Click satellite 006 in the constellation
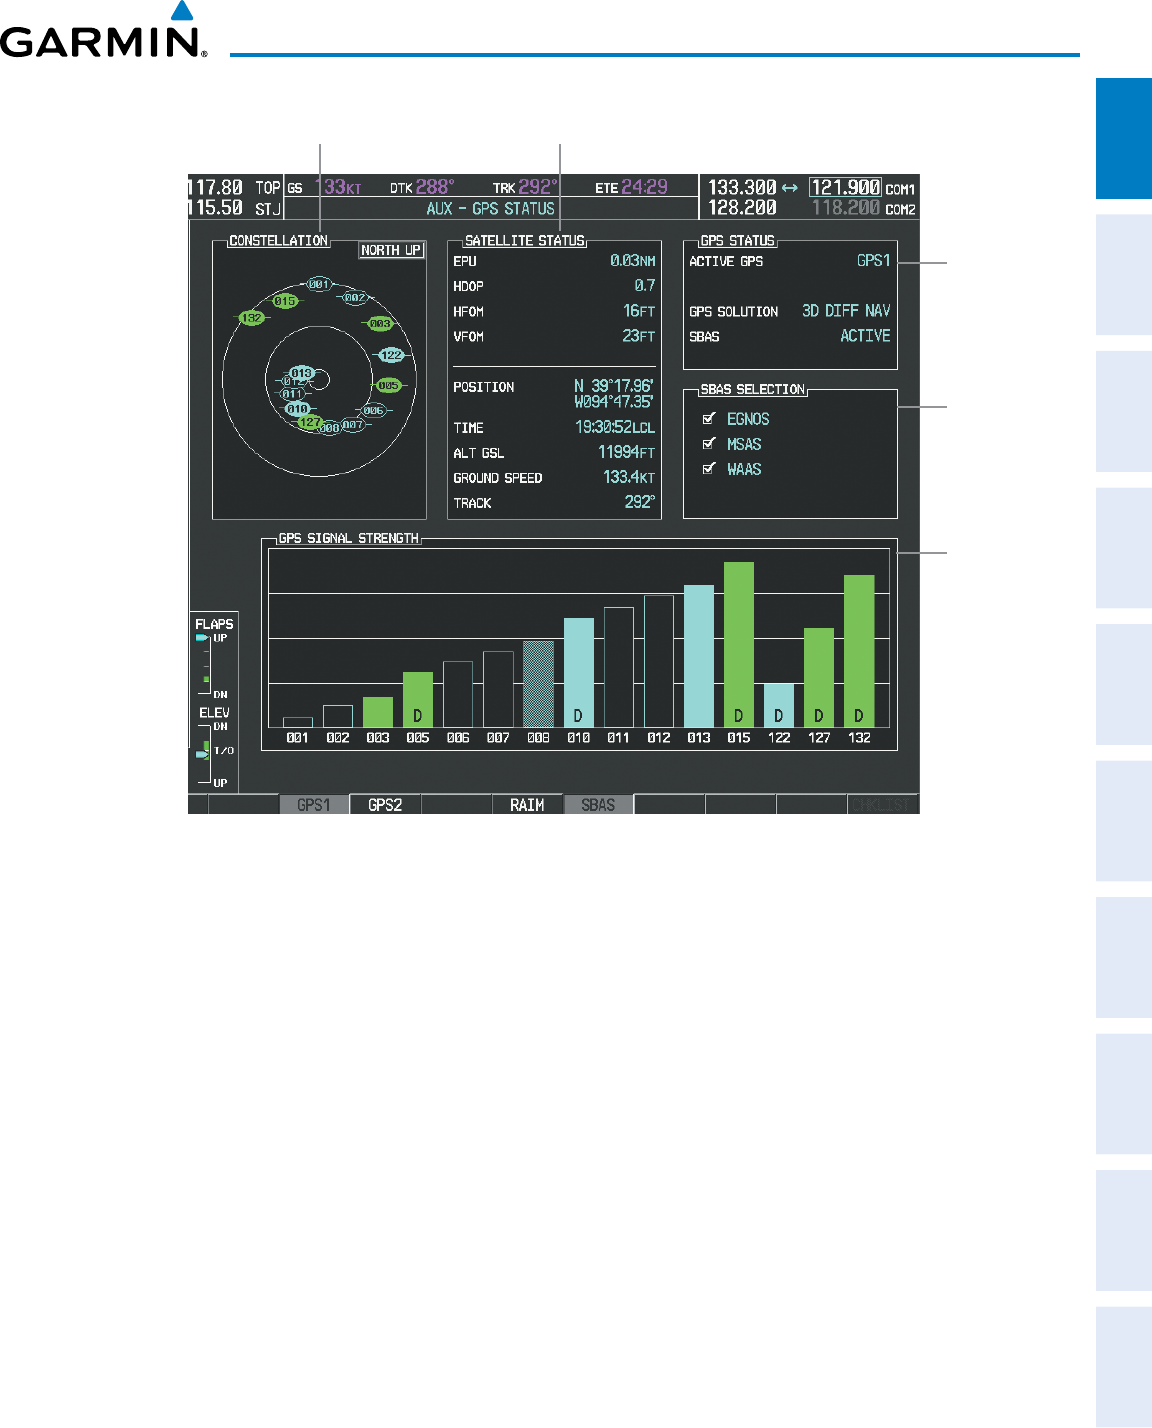This screenshot has height=1428, width=1152. (373, 410)
